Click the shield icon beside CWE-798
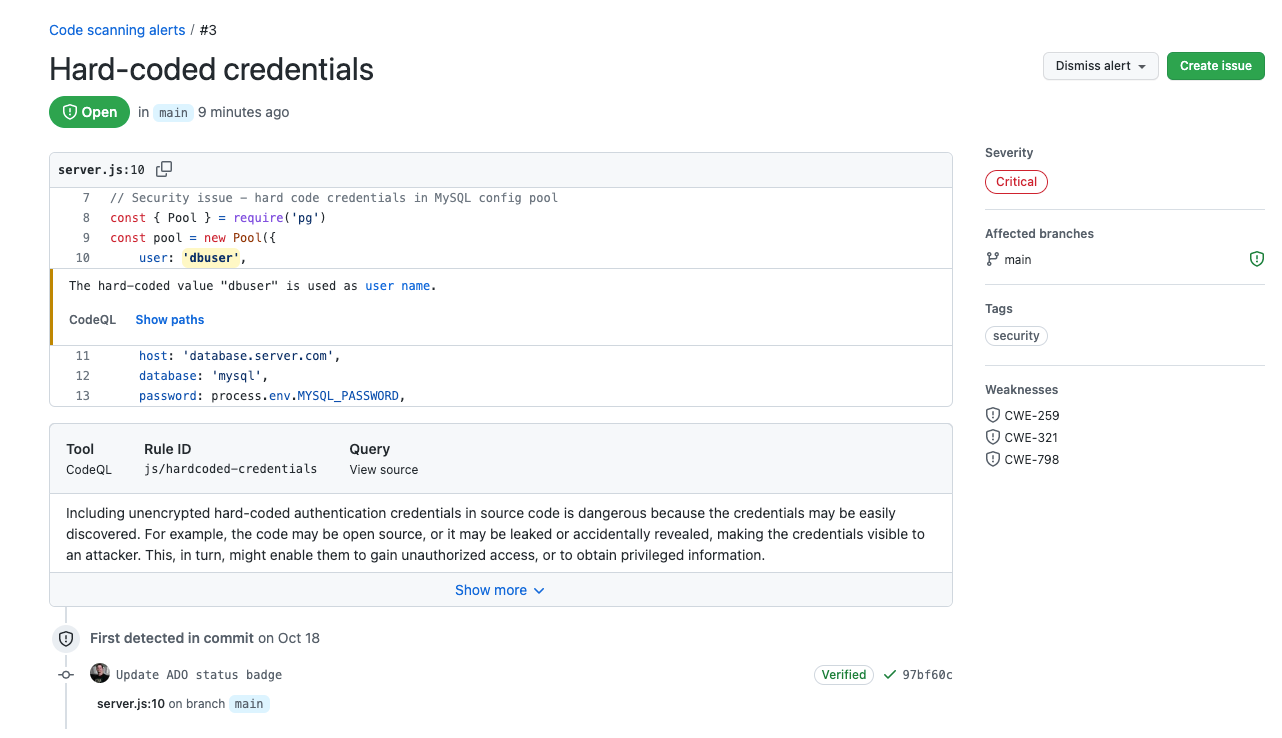The height and width of the screenshot is (738, 1282). point(993,459)
